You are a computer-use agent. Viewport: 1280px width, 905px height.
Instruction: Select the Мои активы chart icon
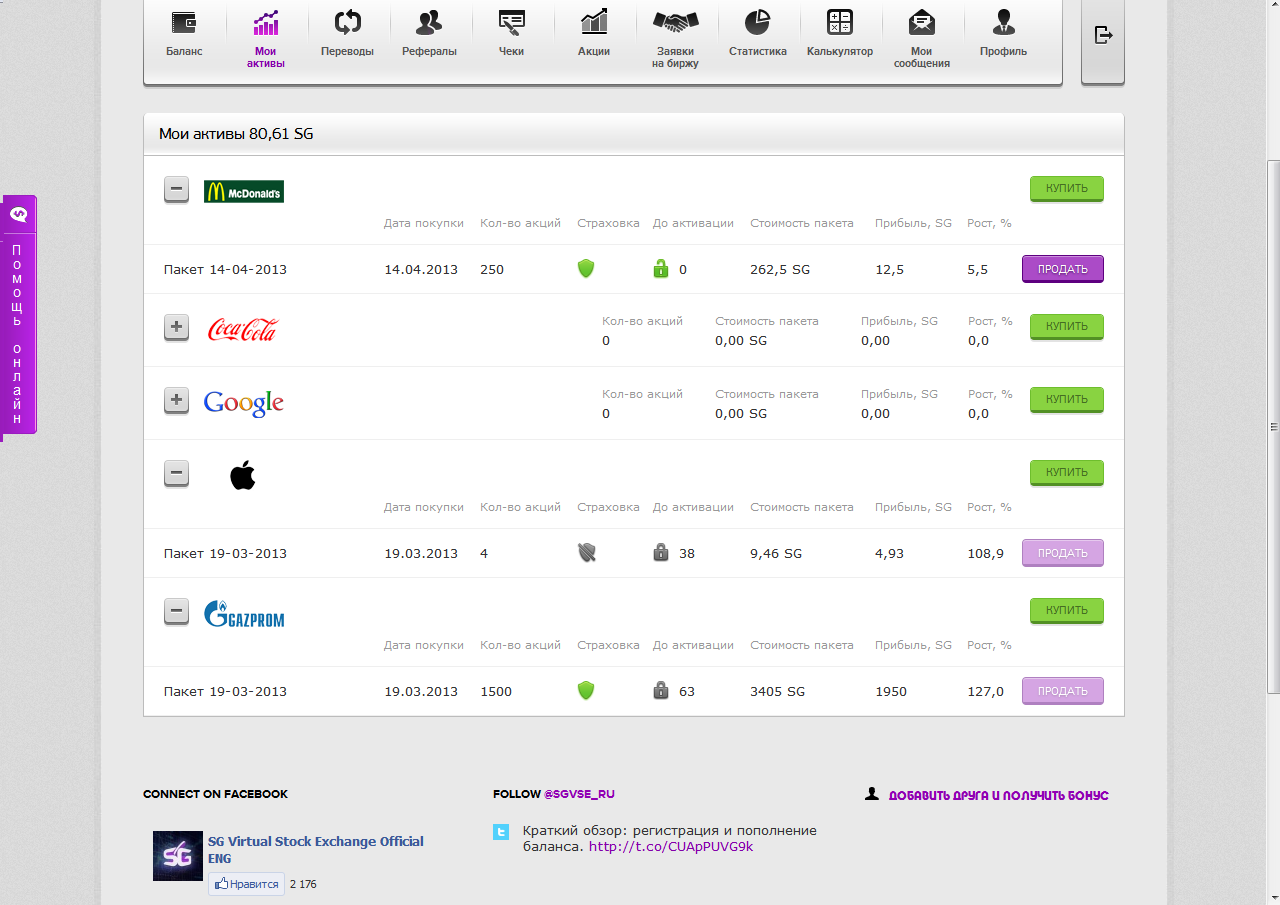coord(266,22)
